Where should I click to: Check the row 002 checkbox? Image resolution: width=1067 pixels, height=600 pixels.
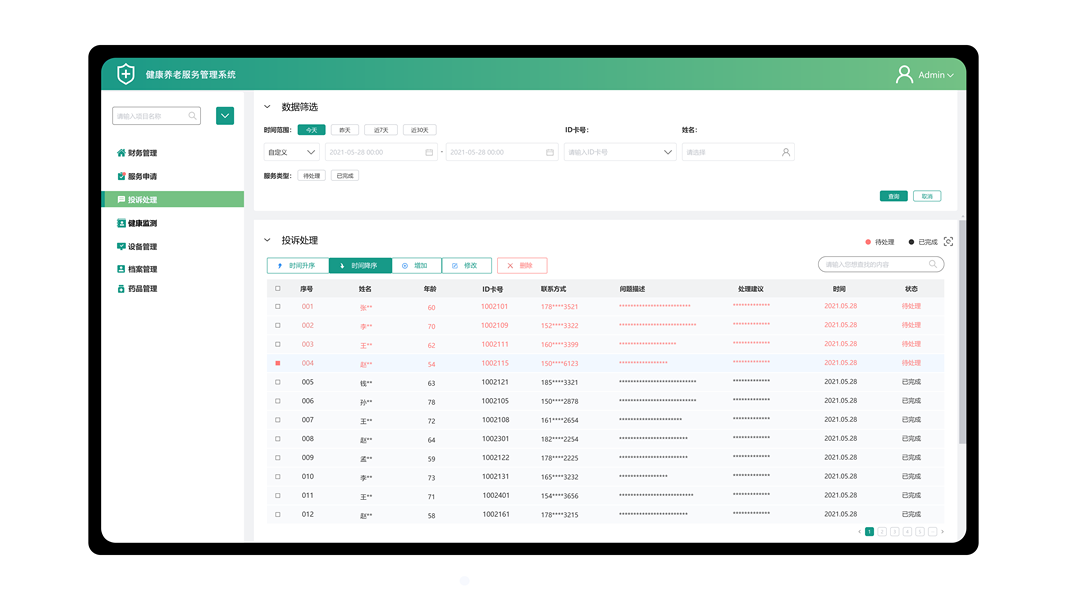tap(278, 325)
